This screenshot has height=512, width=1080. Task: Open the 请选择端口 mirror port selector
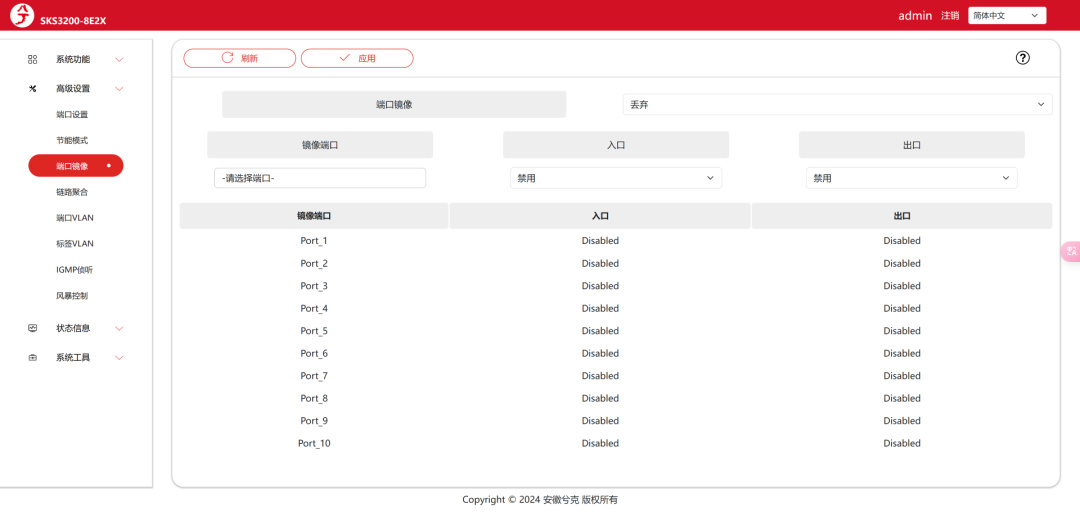click(320, 178)
